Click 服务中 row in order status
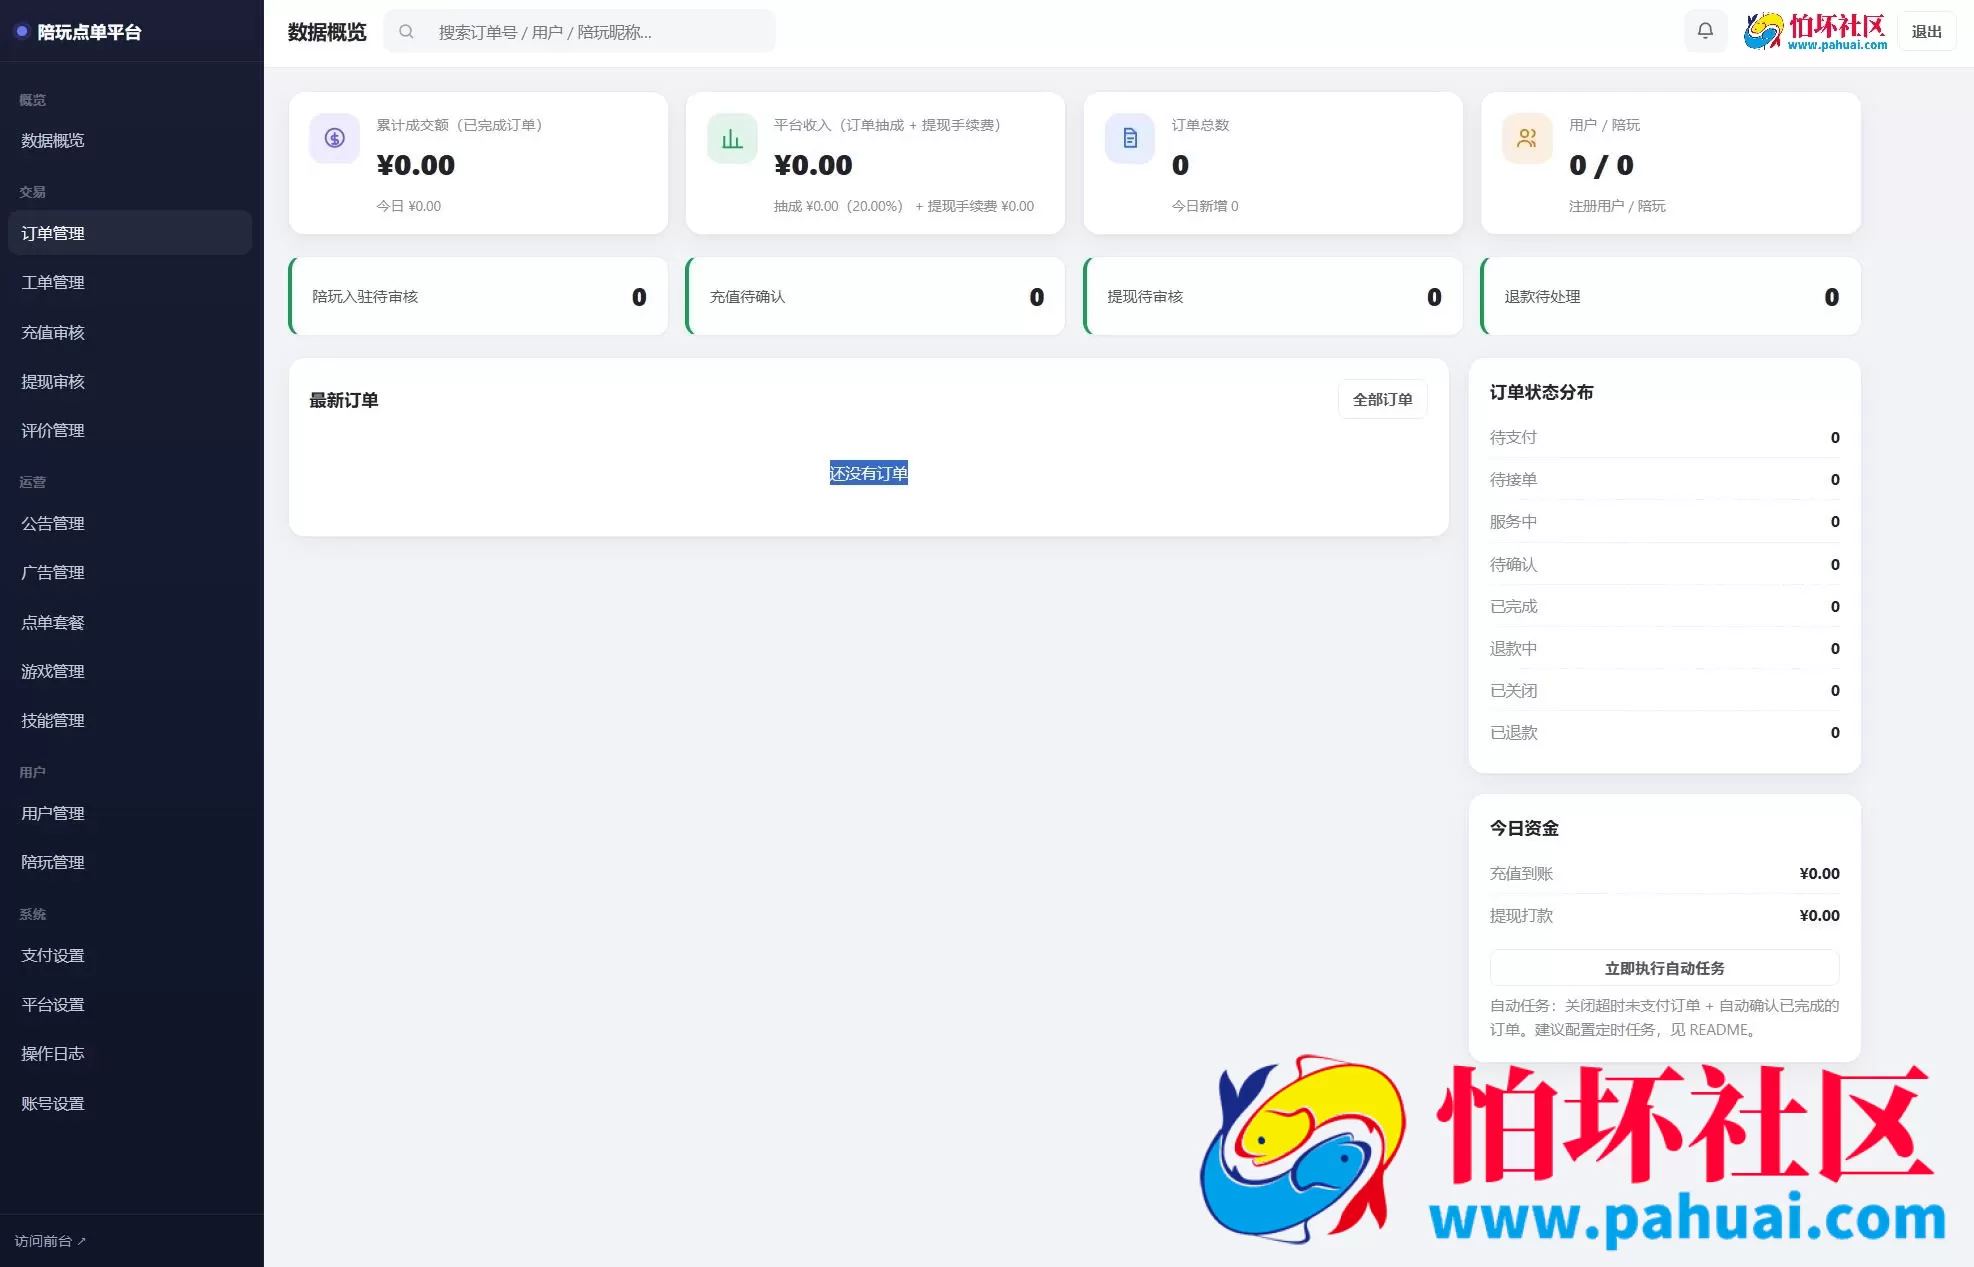This screenshot has width=1974, height=1267. [1664, 522]
